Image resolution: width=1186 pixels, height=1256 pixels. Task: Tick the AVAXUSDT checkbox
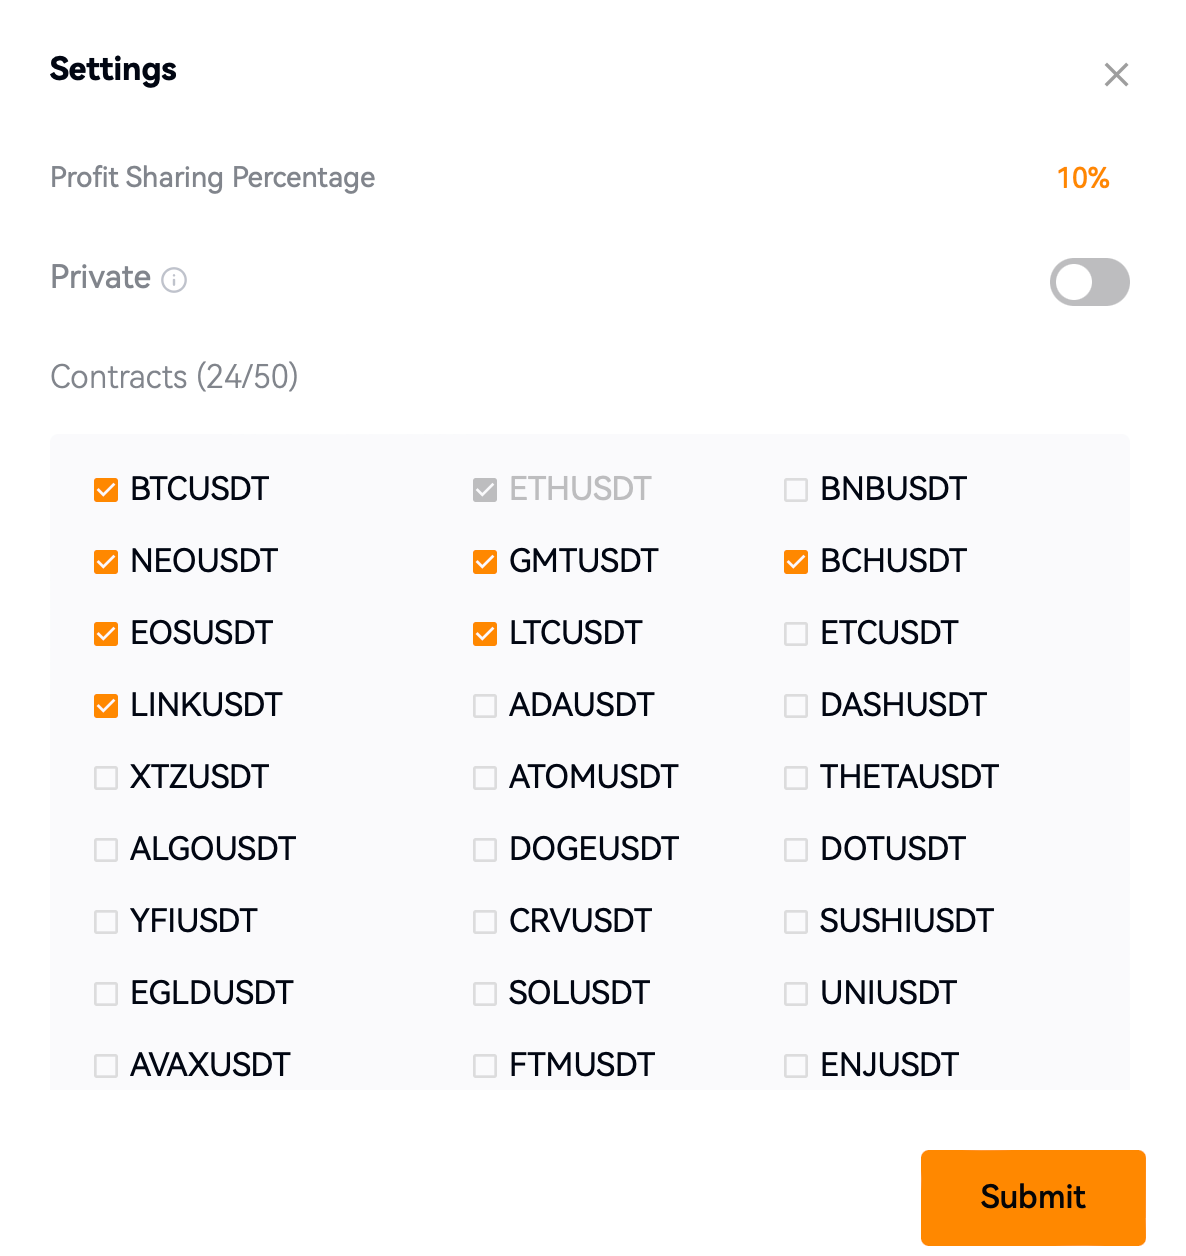(106, 1066)
